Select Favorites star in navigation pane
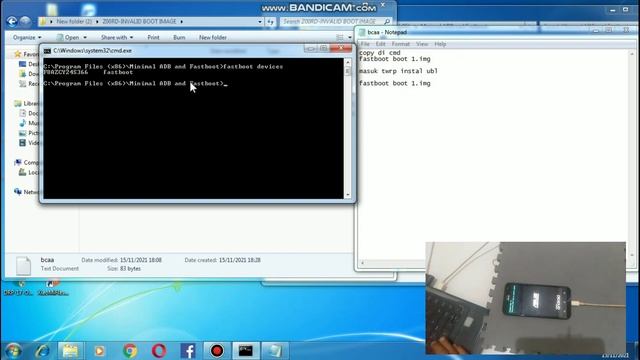Viewport: 640px width, 360px height. click(x=17, y=54)
